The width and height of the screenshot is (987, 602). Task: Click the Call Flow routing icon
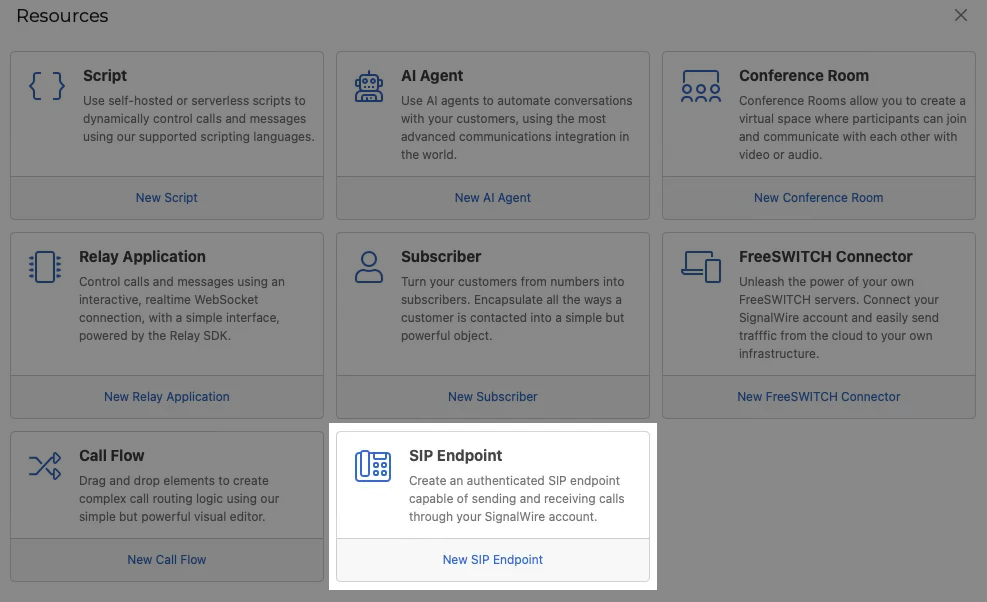click(46, 466)
